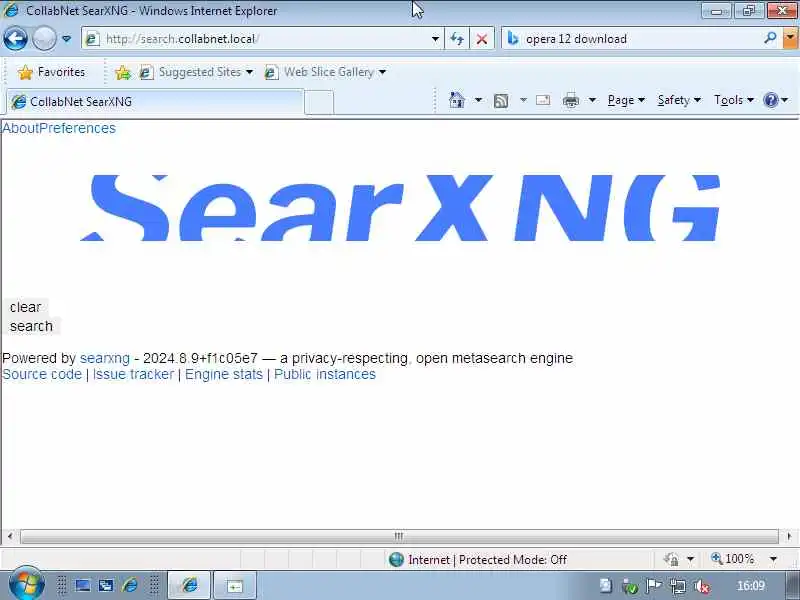Click the 100% zoom level button
Screen dimensions: 800x600
point(733,559)
